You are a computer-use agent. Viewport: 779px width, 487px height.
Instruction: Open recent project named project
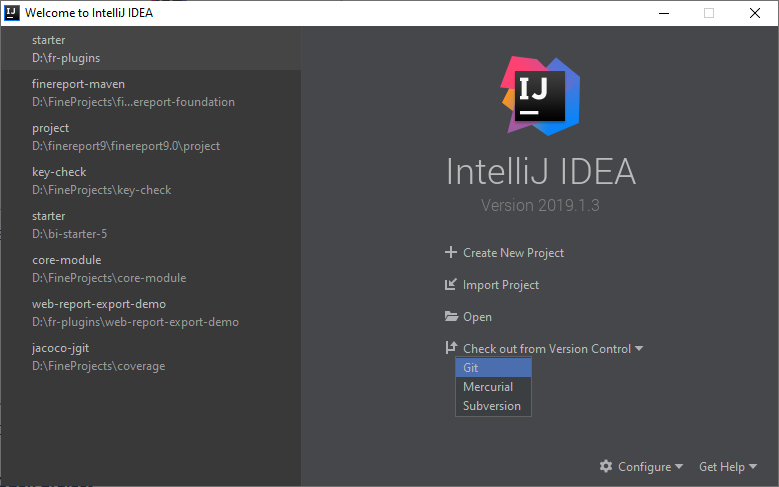point(151,137)
